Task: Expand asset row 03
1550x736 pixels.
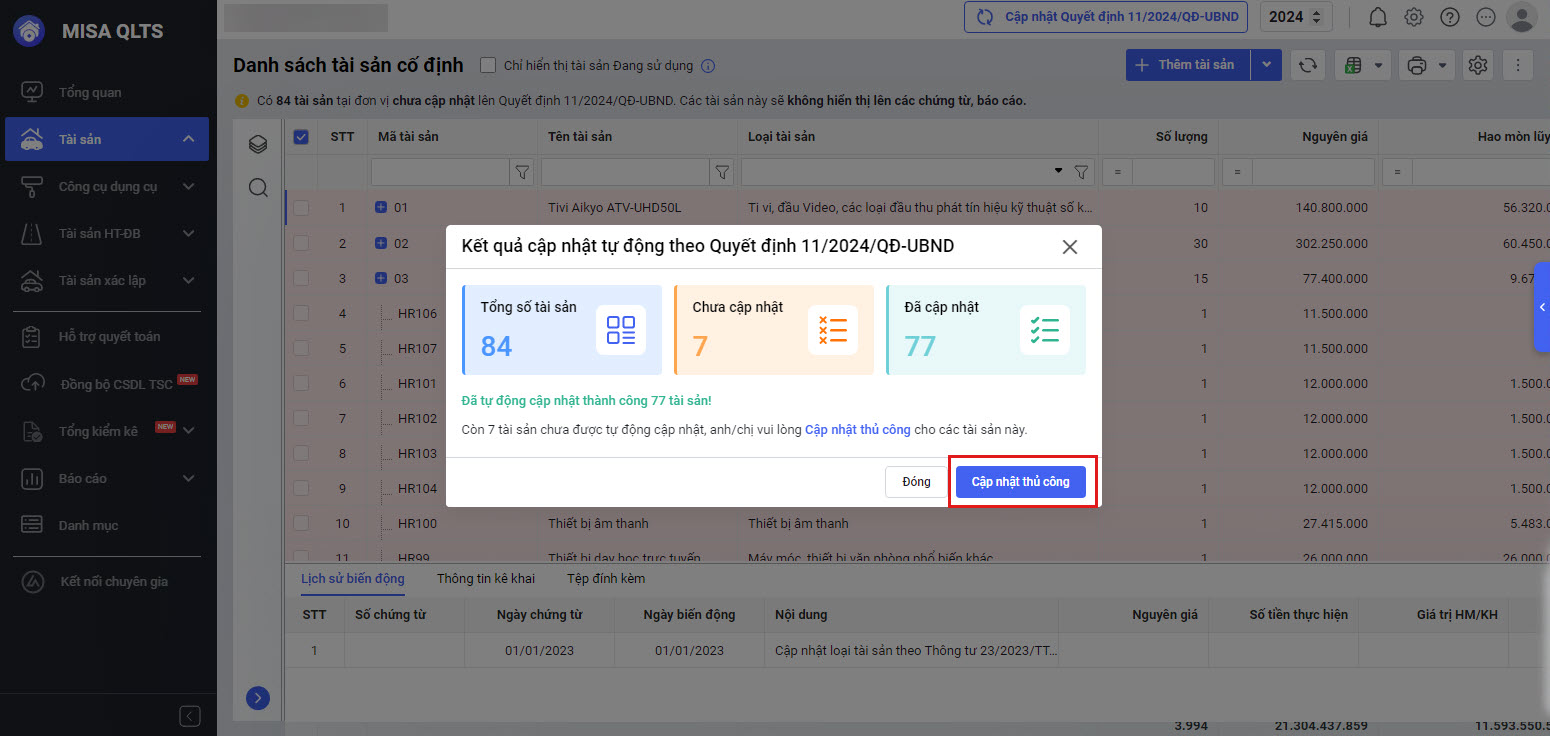Action: (x=381, y=278)
